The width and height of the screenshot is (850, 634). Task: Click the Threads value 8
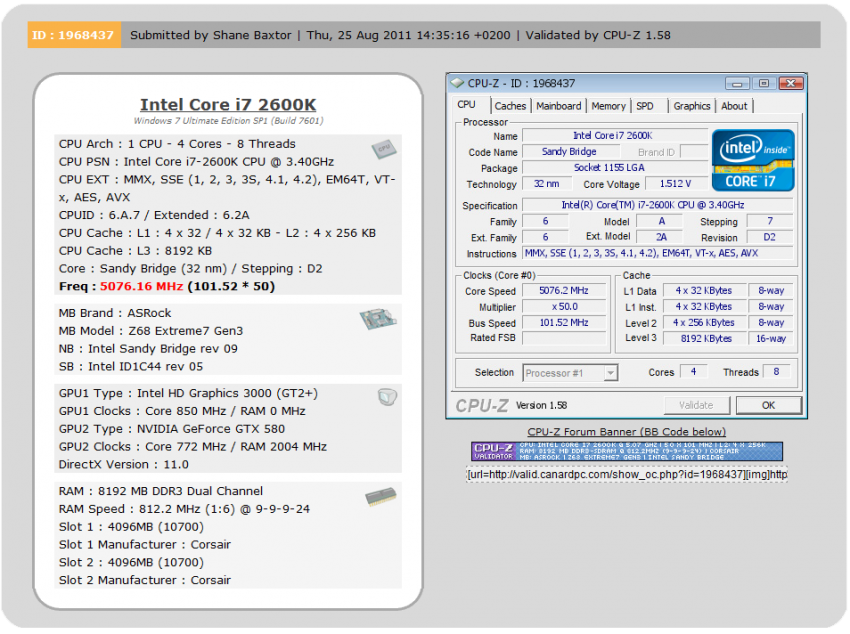(776, 372)
